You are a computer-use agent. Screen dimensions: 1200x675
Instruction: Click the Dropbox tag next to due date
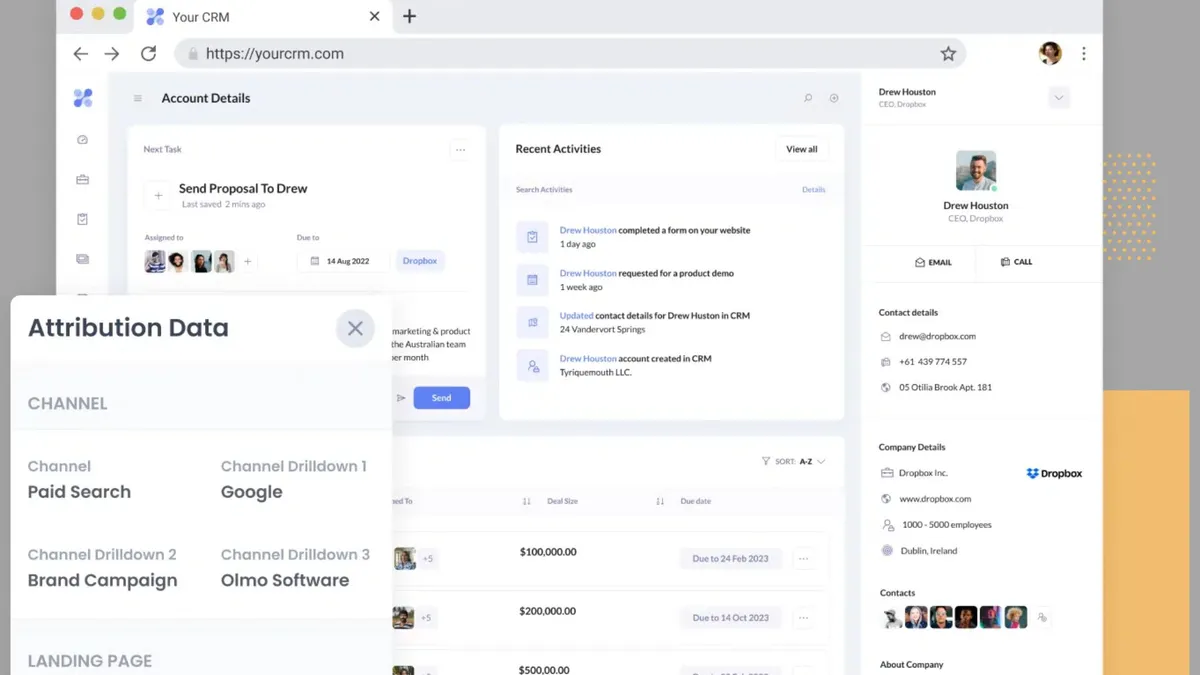420,261
